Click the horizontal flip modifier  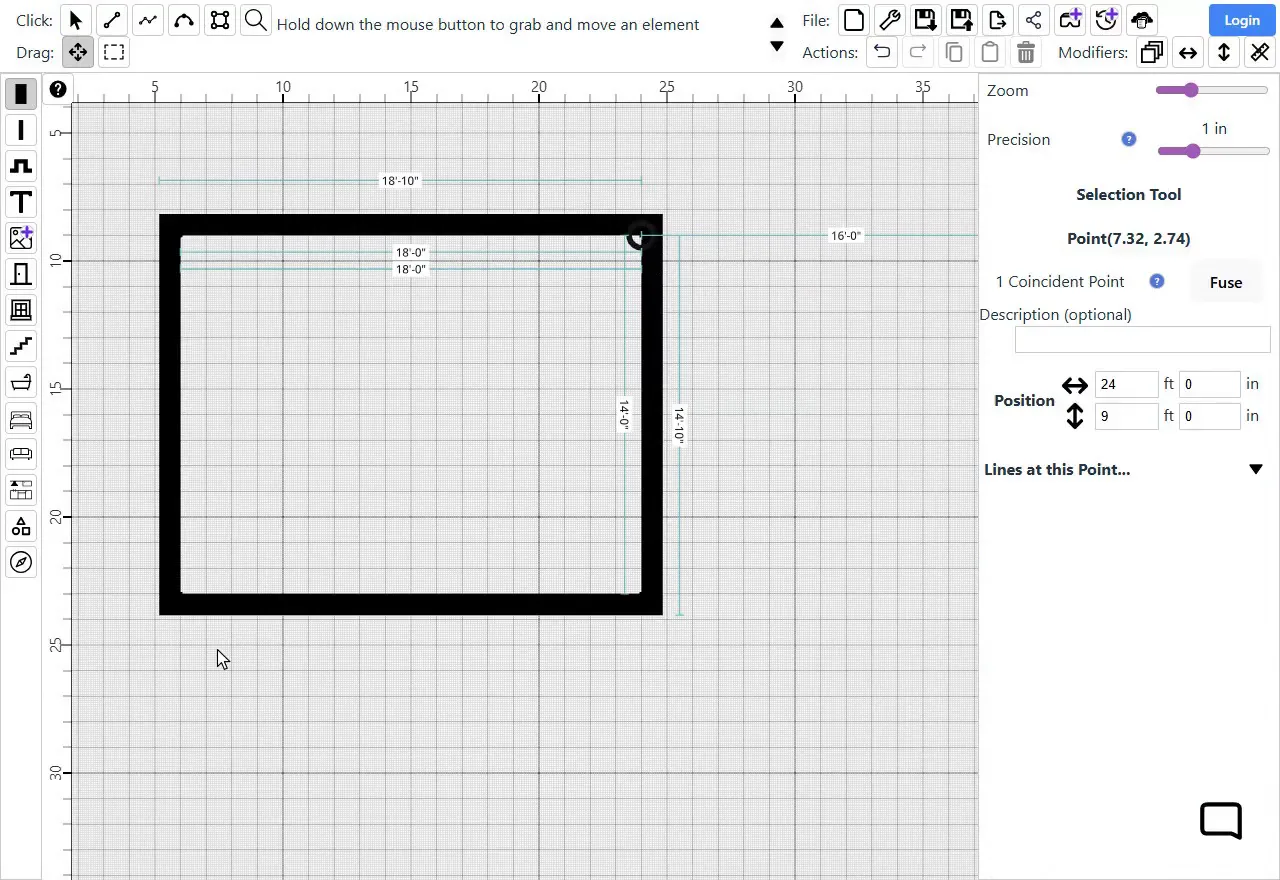tap(1188, 52)
